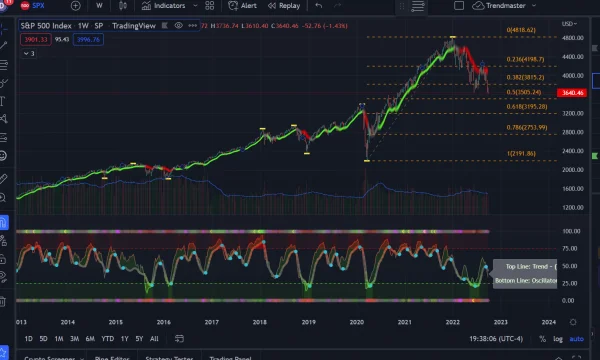Select the brush drawing tool
Screen dimensions: 600x360
coord(3,83)
